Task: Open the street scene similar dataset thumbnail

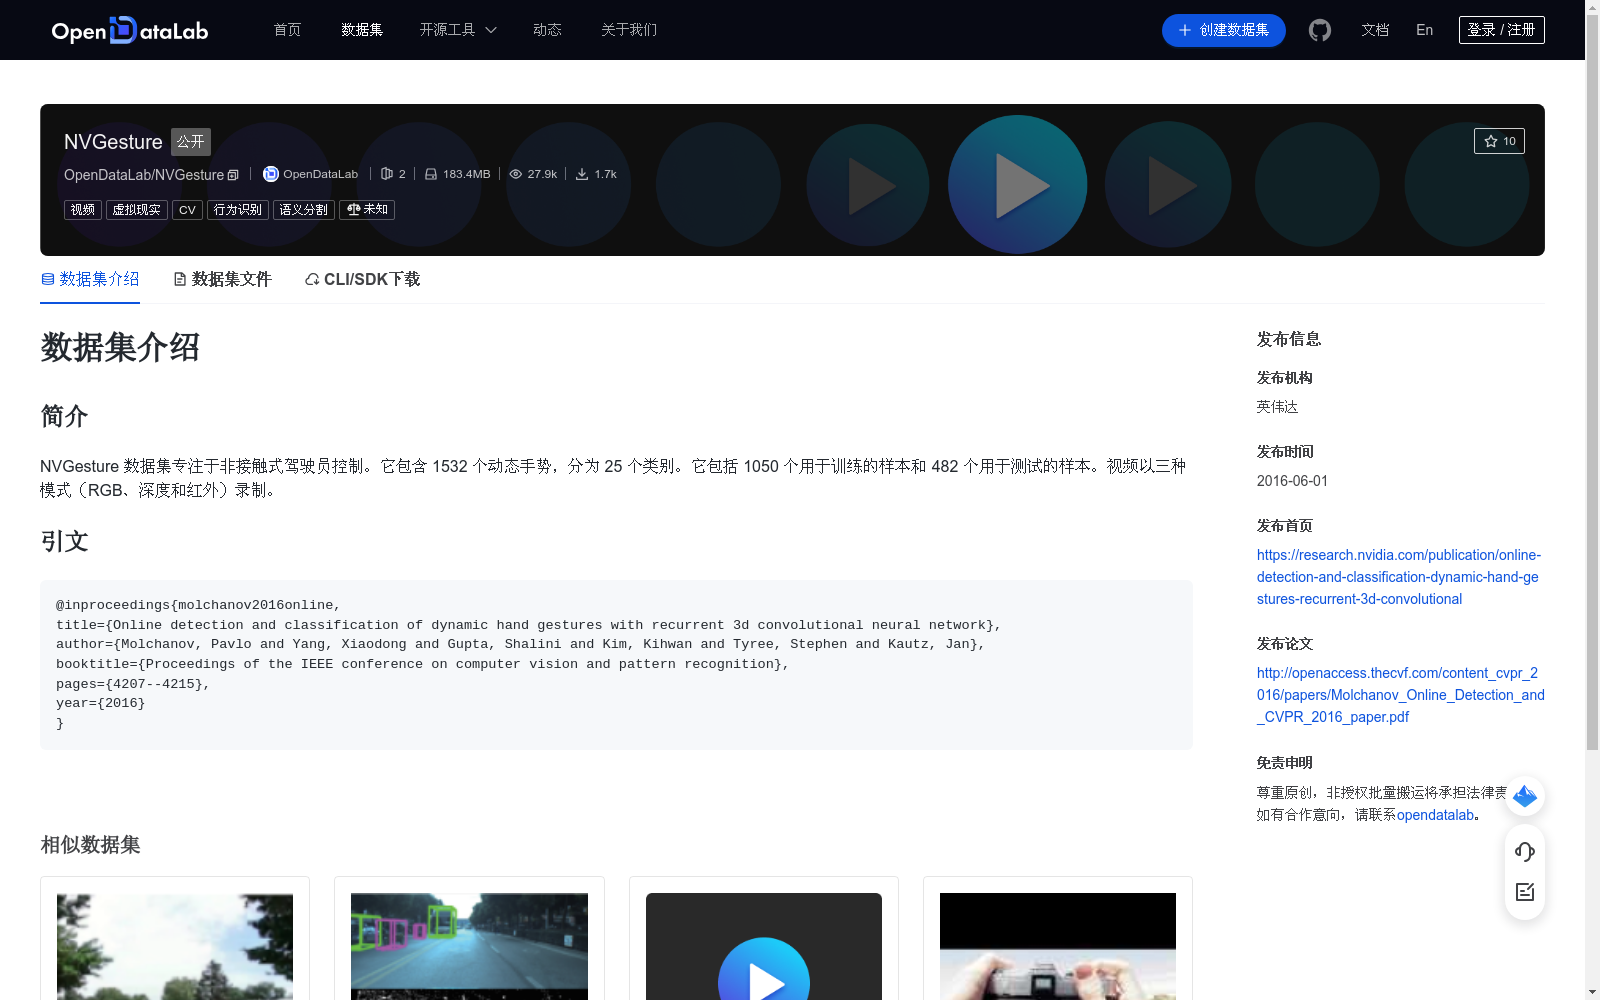Action: (x=469, y=946)
